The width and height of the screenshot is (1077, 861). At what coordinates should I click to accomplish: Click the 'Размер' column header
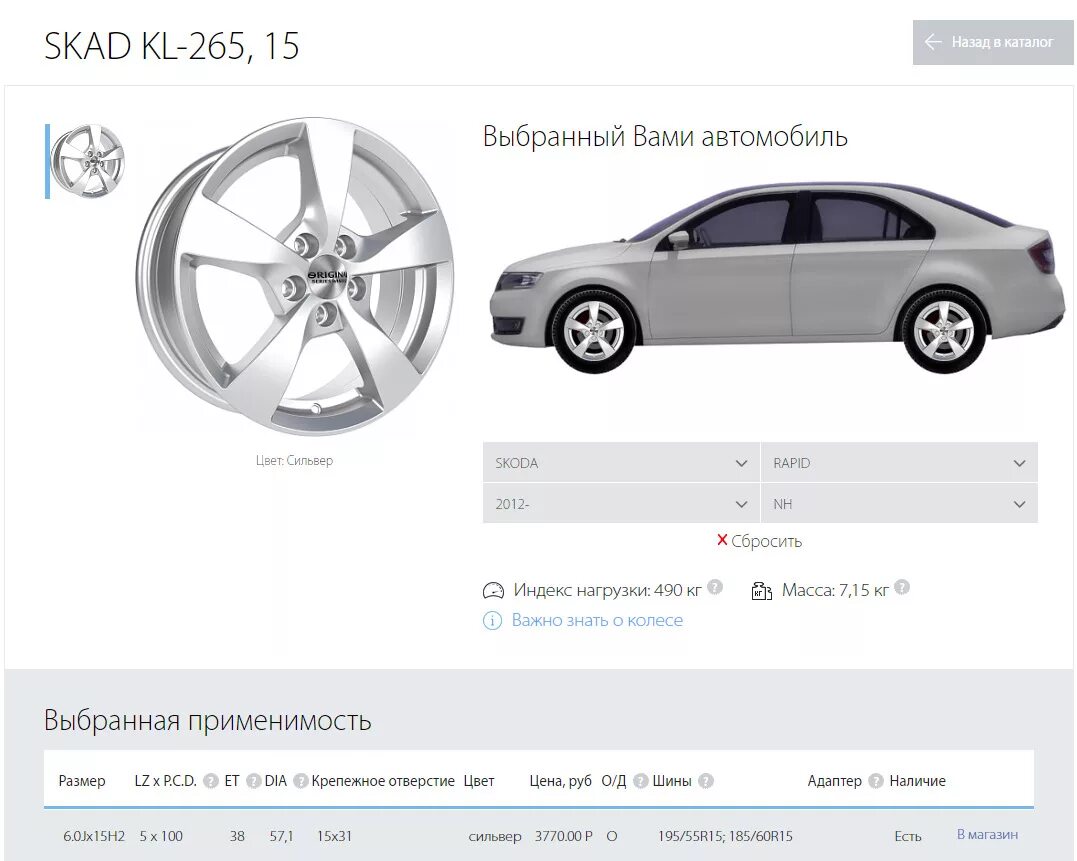point(82,781)
